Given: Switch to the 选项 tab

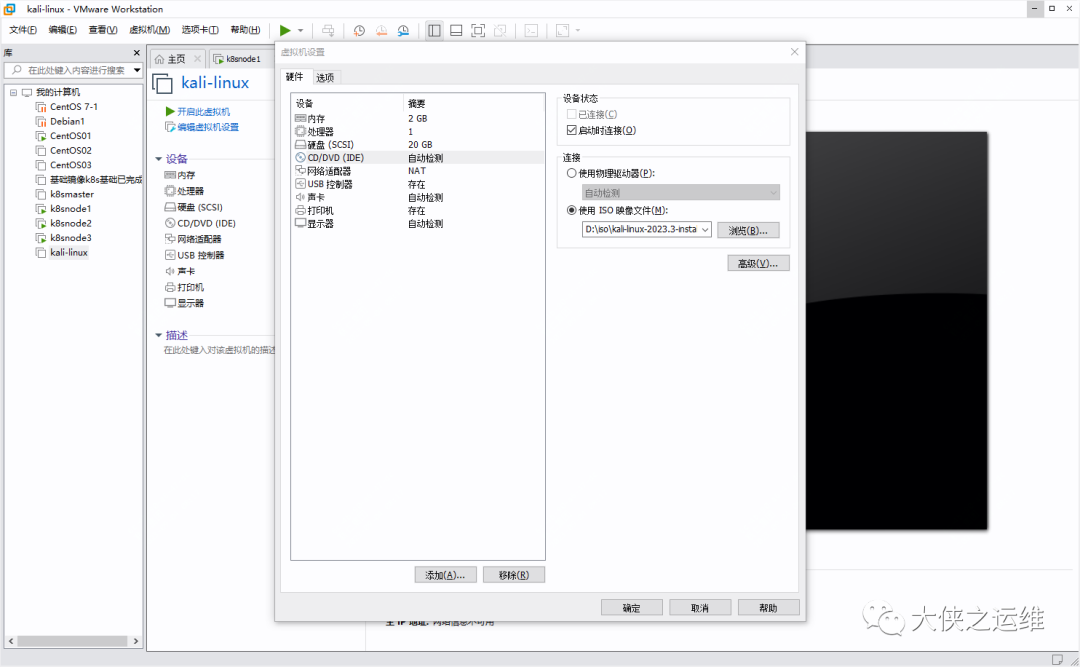Looking at the screenshot, I should point(325,77).
